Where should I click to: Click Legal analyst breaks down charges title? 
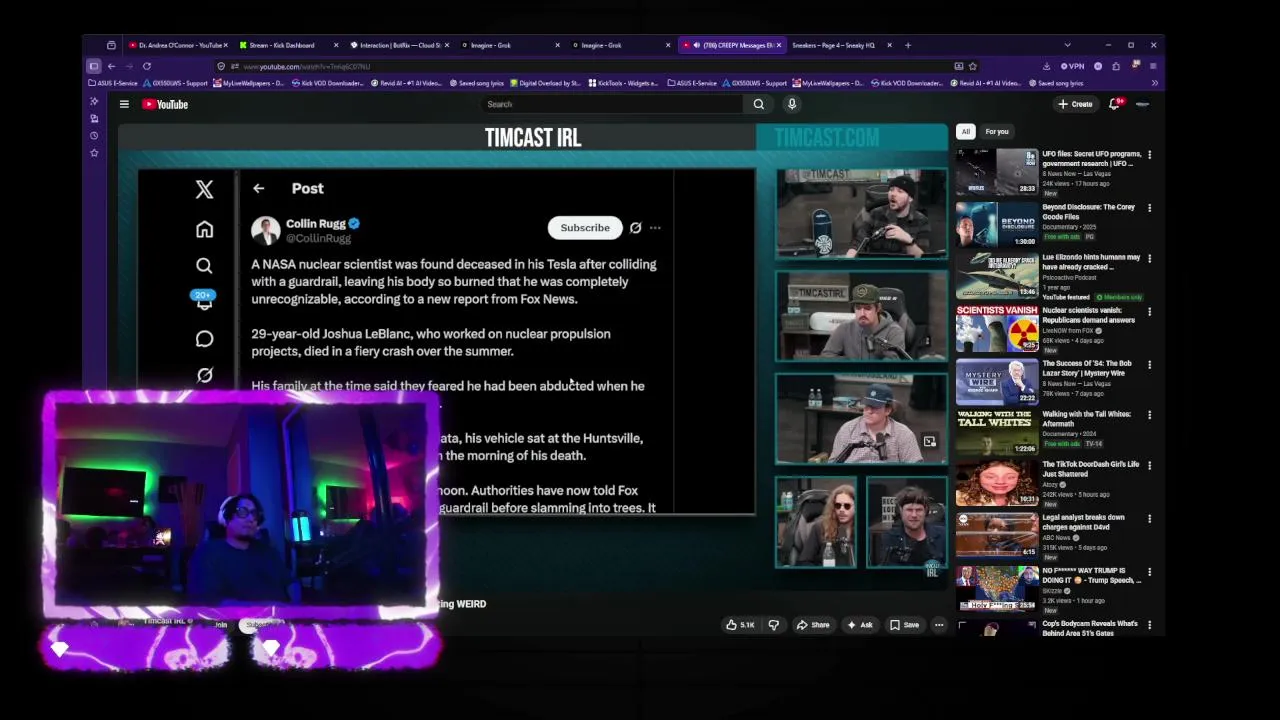coord(1083,522)
